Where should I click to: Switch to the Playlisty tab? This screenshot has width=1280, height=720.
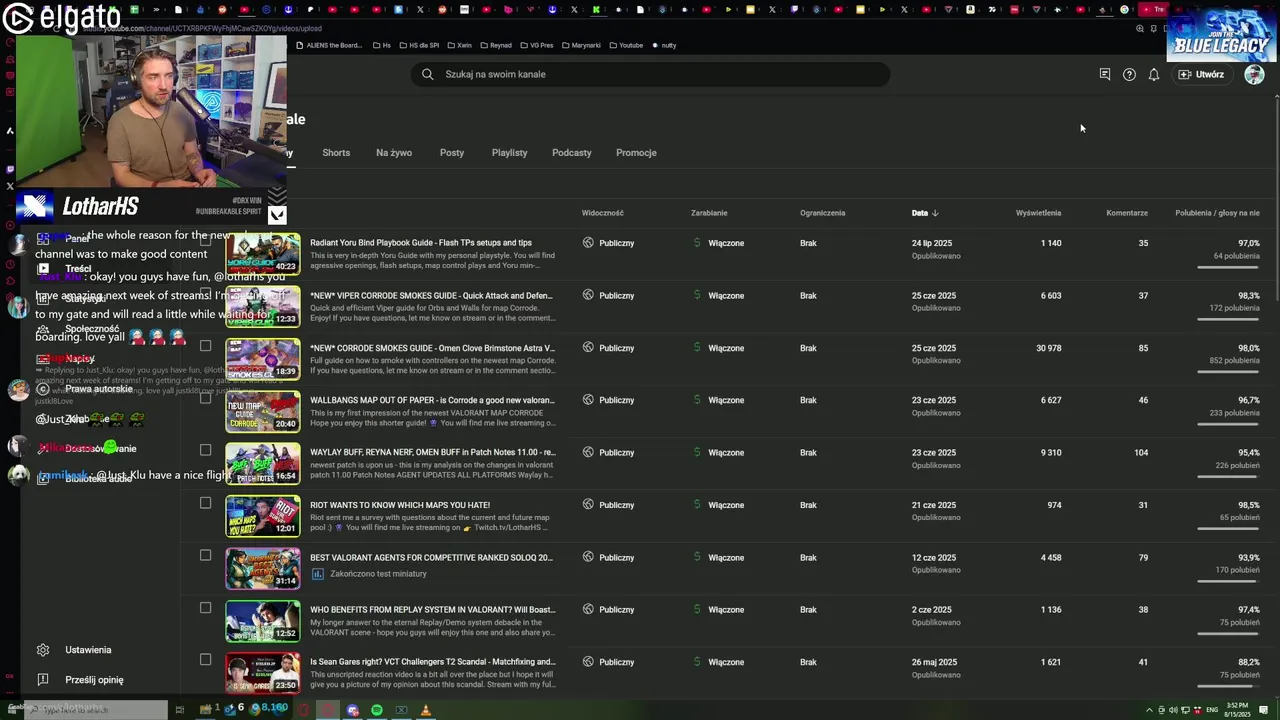tap(509, 153)
